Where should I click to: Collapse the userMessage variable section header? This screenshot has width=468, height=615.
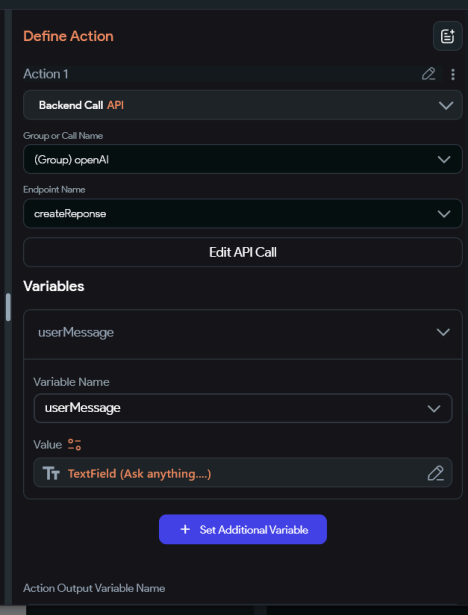[x=243, y=333]
